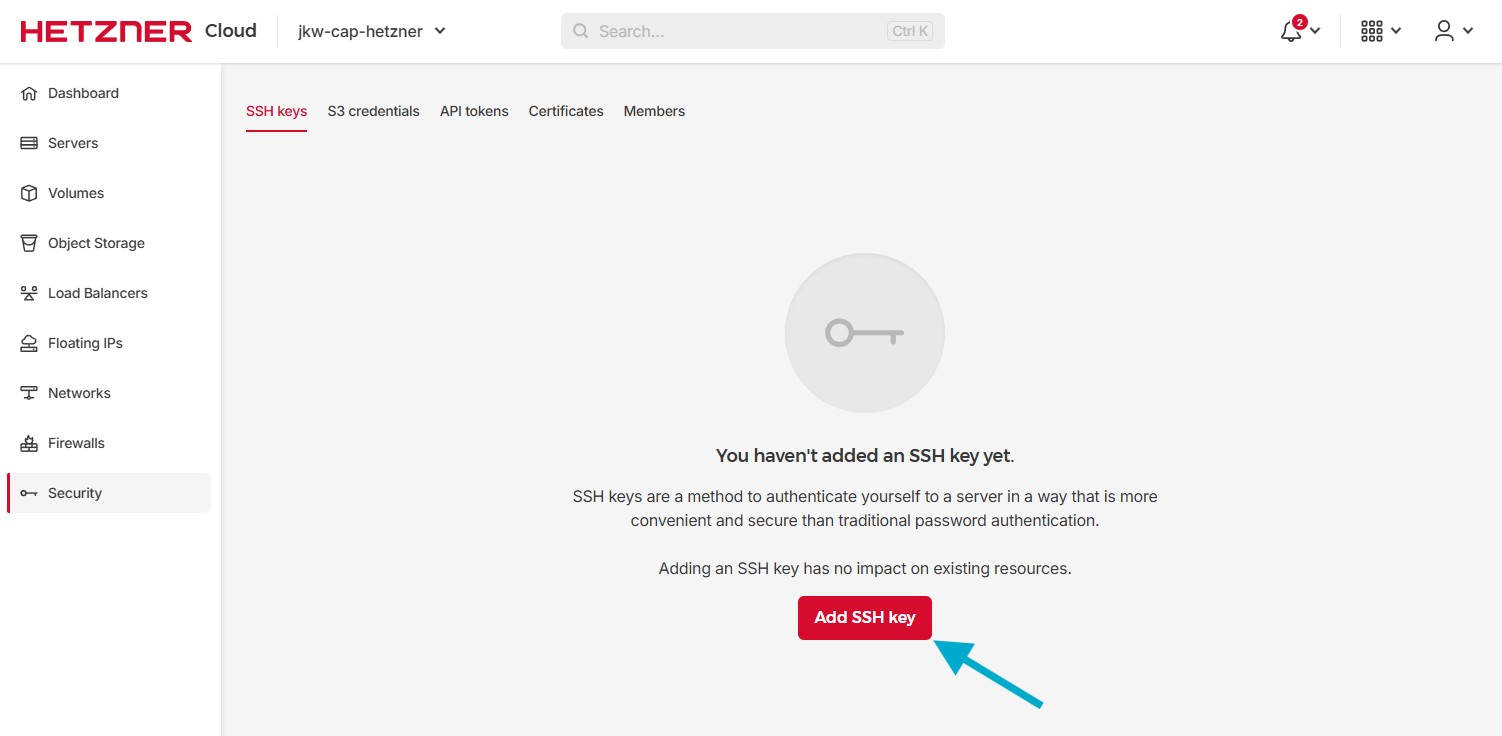Switch to the S3 credentials tab
The width and height of the screenshot is (1502, 736).
(x=373, y=111)
